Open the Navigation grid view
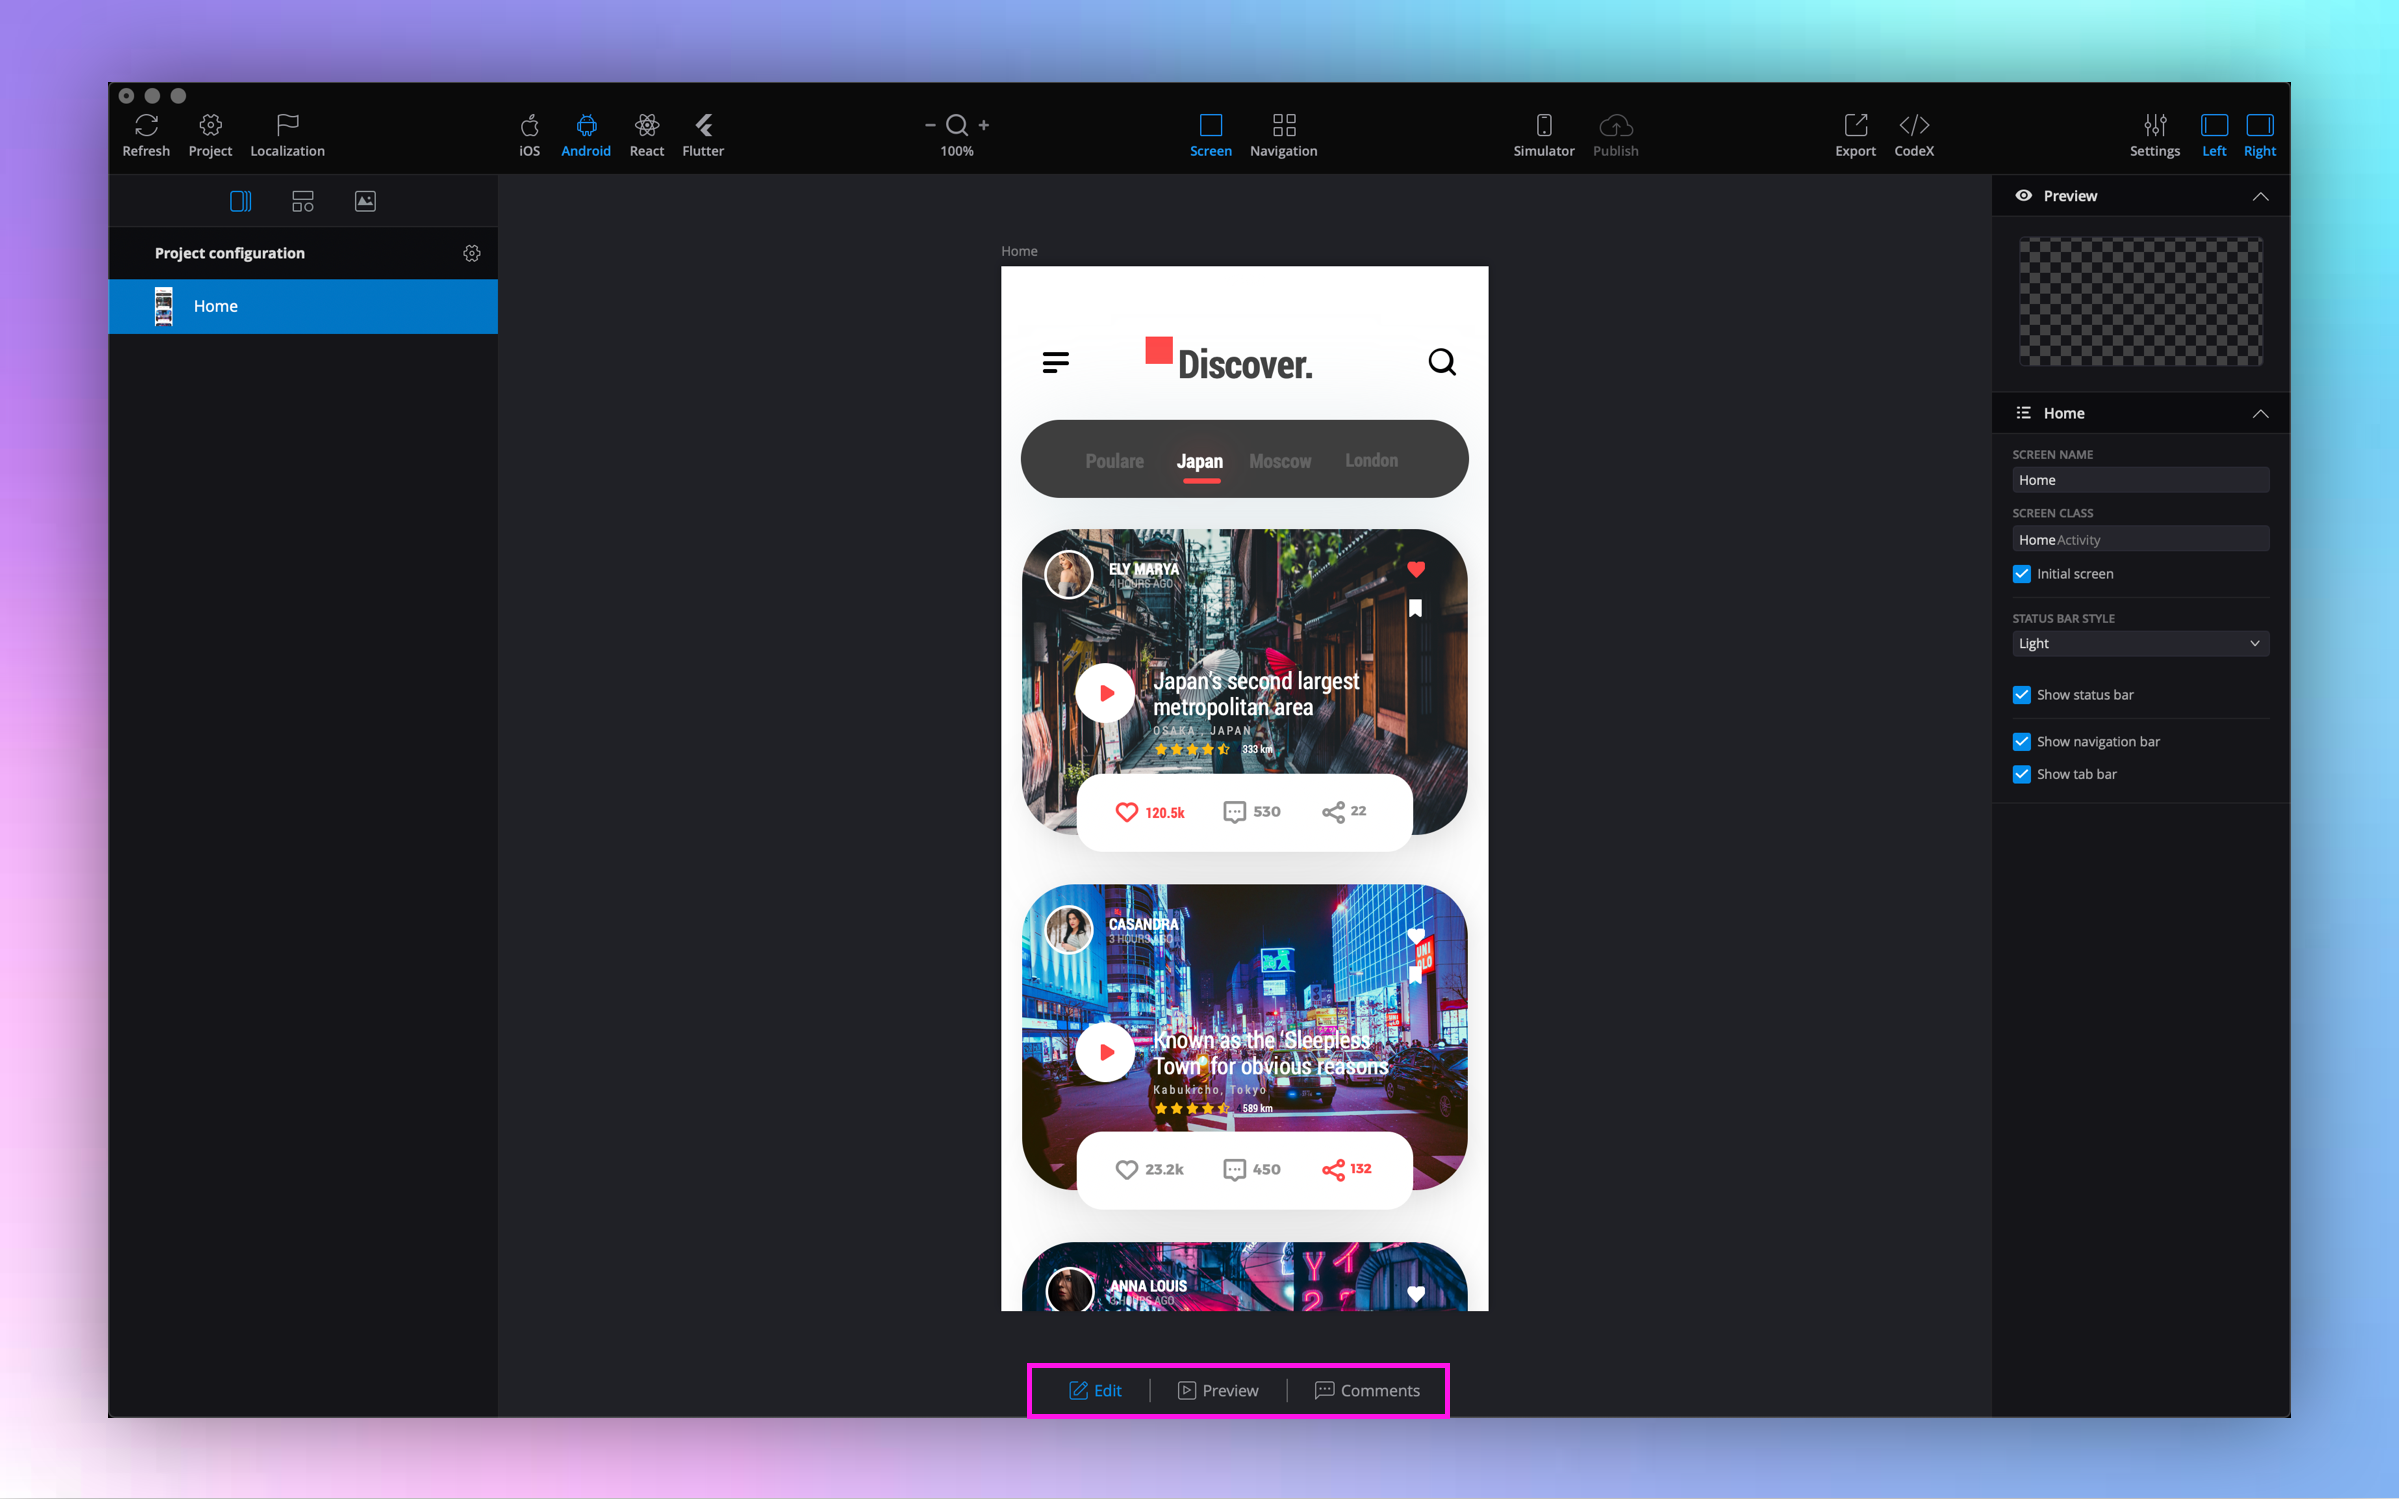Viewport: 2399px width, 1499px height. (x=1283, y=126)
